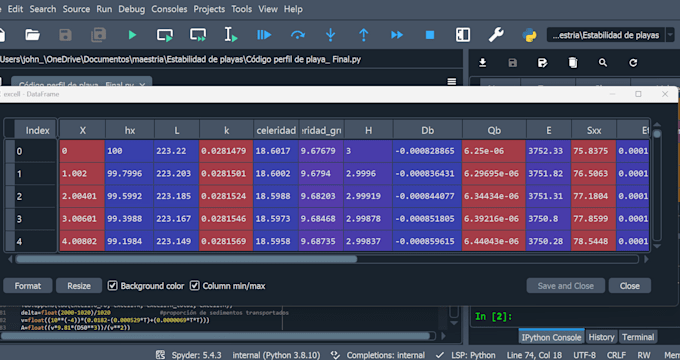Open the Source menu
Screen dimensions: 680x360
[x=76, y=9]
